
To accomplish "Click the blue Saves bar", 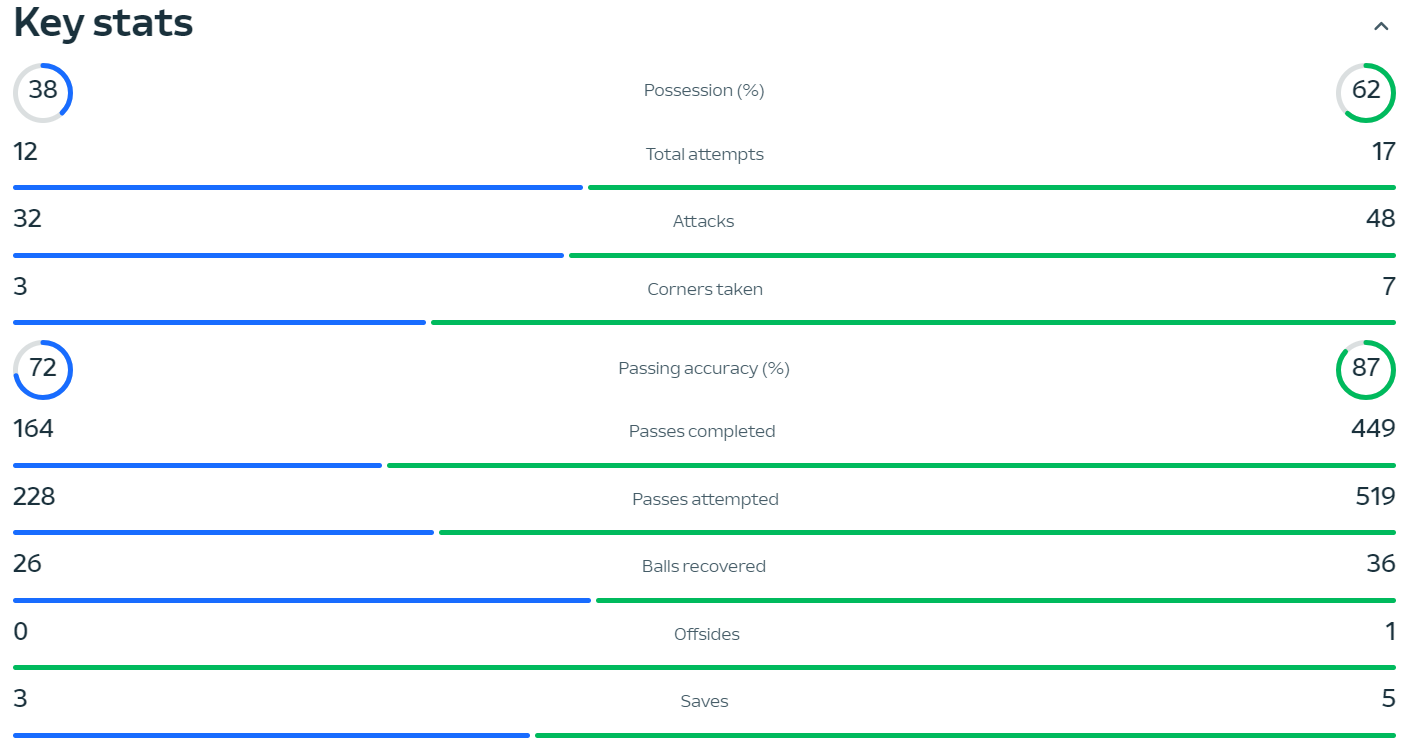I will coord(271,735).
